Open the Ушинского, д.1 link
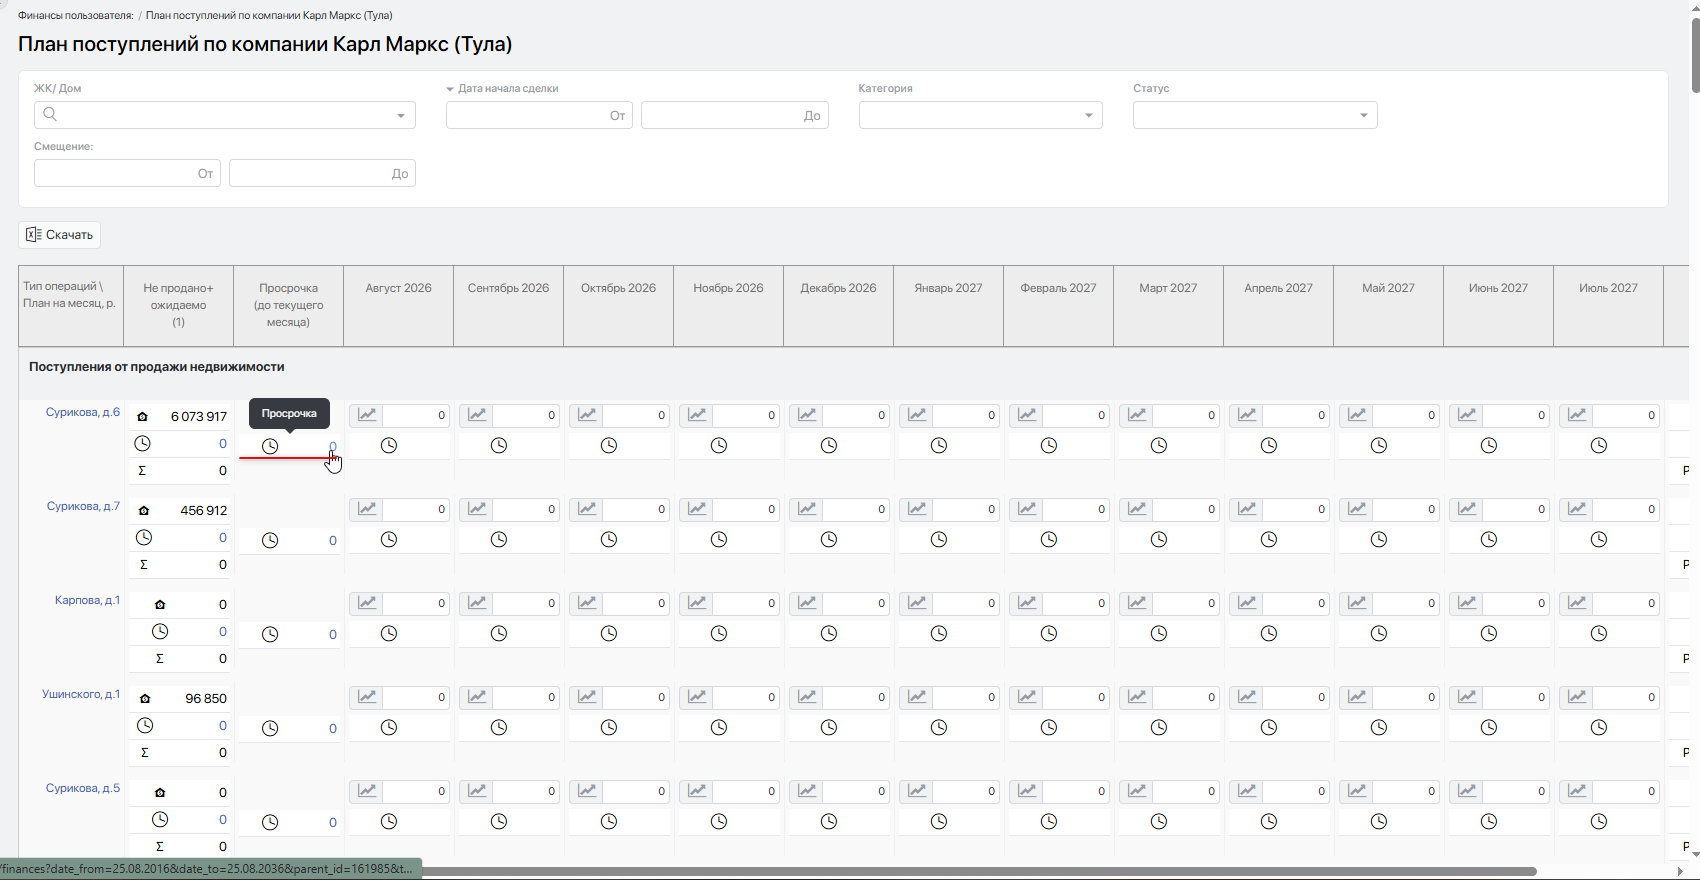 pyautogui.click(x=81, y=694)
